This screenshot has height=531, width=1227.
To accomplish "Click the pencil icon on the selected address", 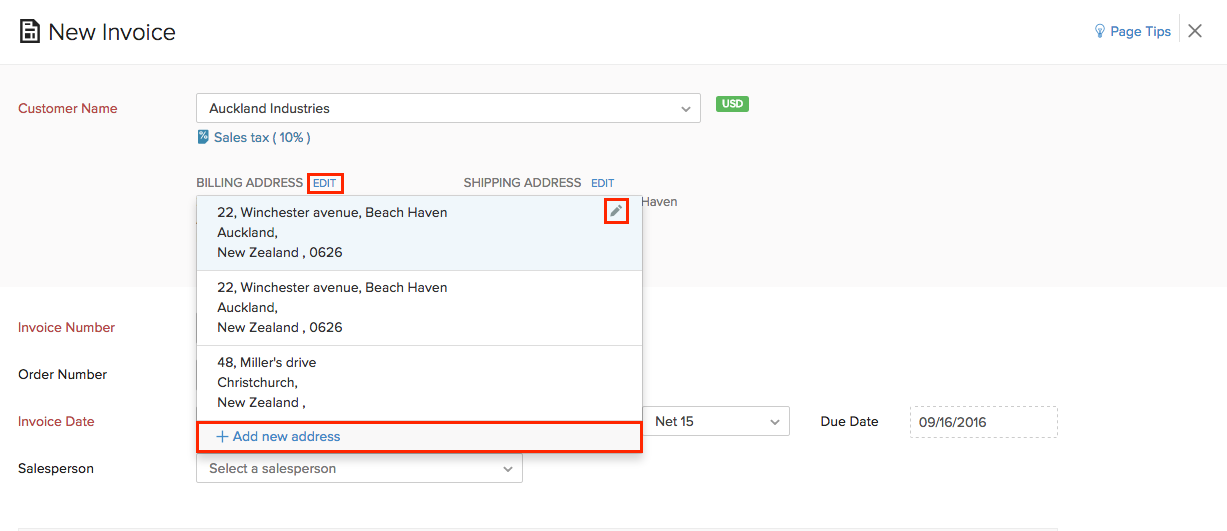I will (616, 211).
